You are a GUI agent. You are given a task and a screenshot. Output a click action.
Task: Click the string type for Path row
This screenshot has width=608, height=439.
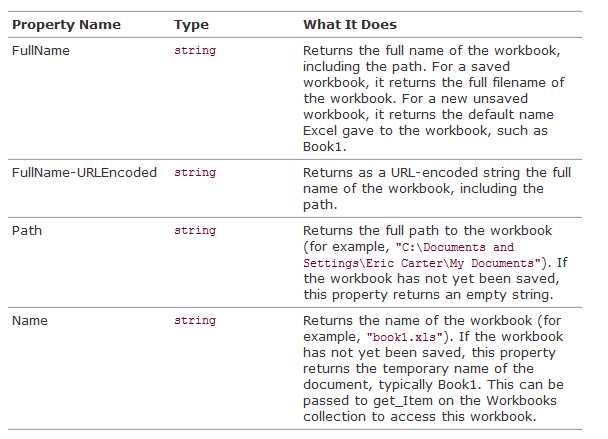coord(195,230)
